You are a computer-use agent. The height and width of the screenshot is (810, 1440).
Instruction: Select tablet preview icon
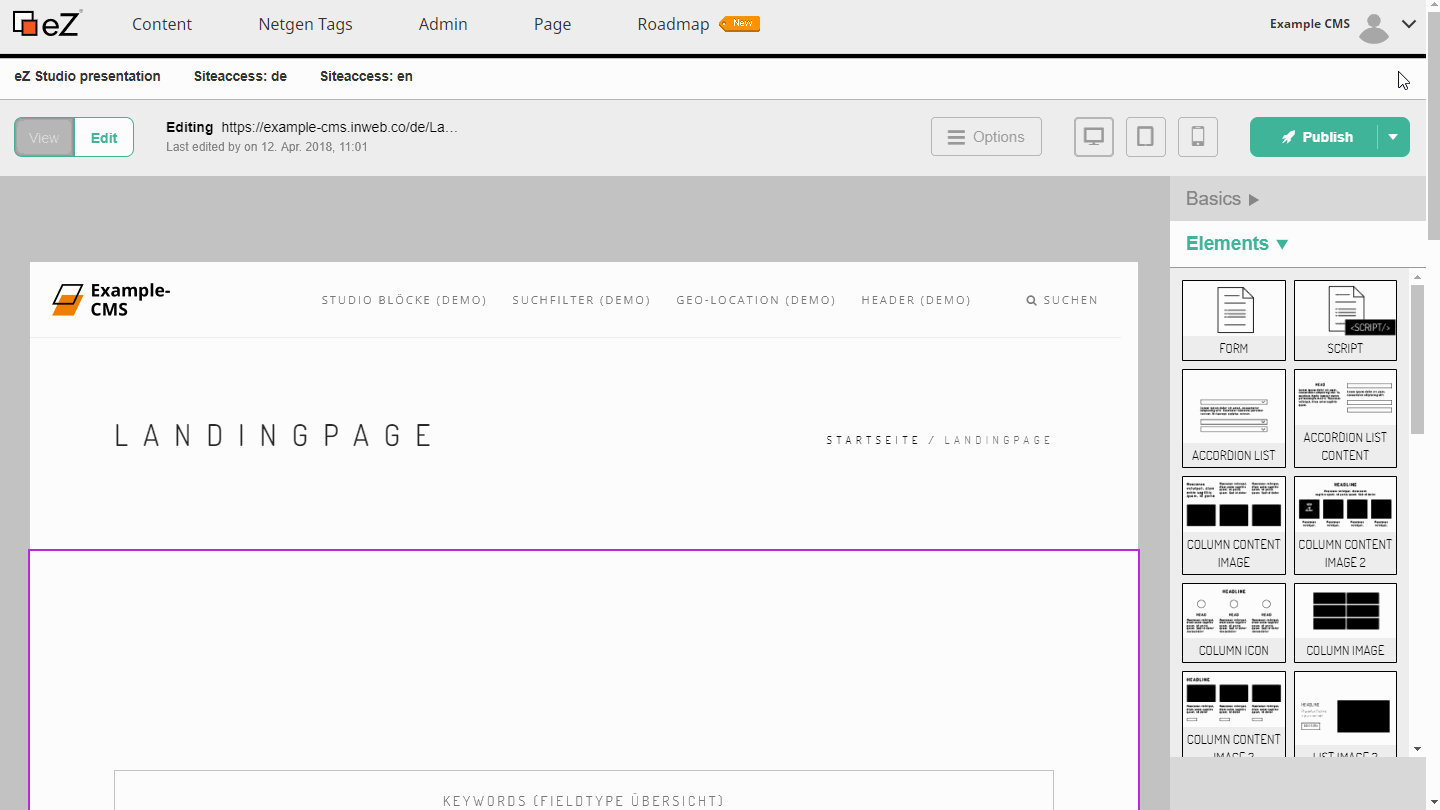click(1146, 137)
